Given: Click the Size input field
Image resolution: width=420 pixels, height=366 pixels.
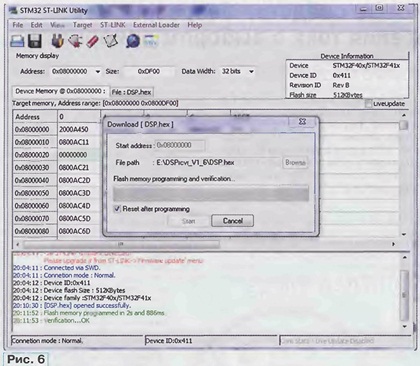Looking at the screenshot, I should [149, 72].
